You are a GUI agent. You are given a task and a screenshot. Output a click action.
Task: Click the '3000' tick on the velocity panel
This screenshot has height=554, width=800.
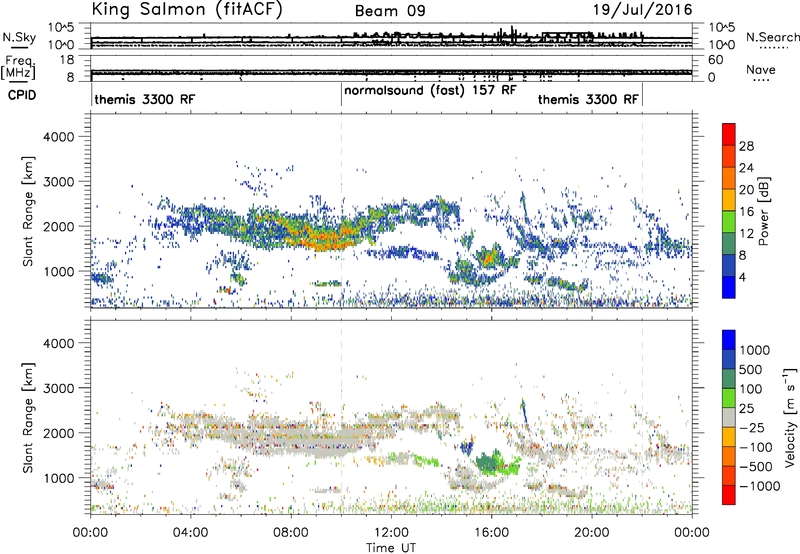pos(59,388)
